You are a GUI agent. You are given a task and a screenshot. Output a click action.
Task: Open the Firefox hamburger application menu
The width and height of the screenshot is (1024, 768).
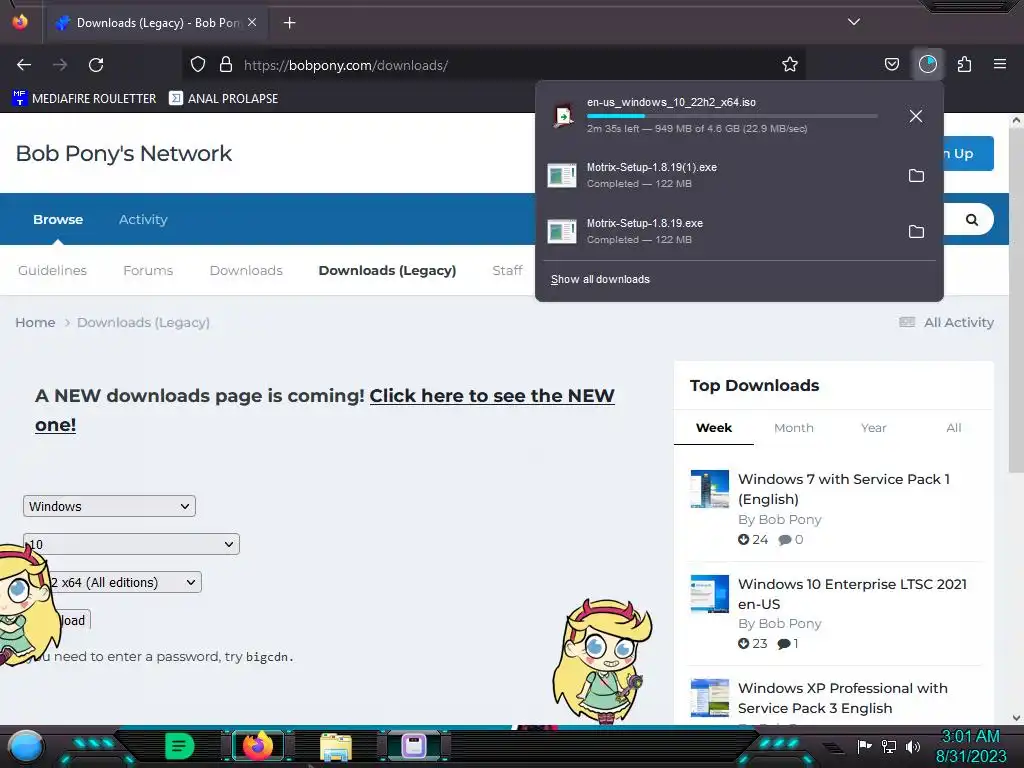[x=1000, y=64]
